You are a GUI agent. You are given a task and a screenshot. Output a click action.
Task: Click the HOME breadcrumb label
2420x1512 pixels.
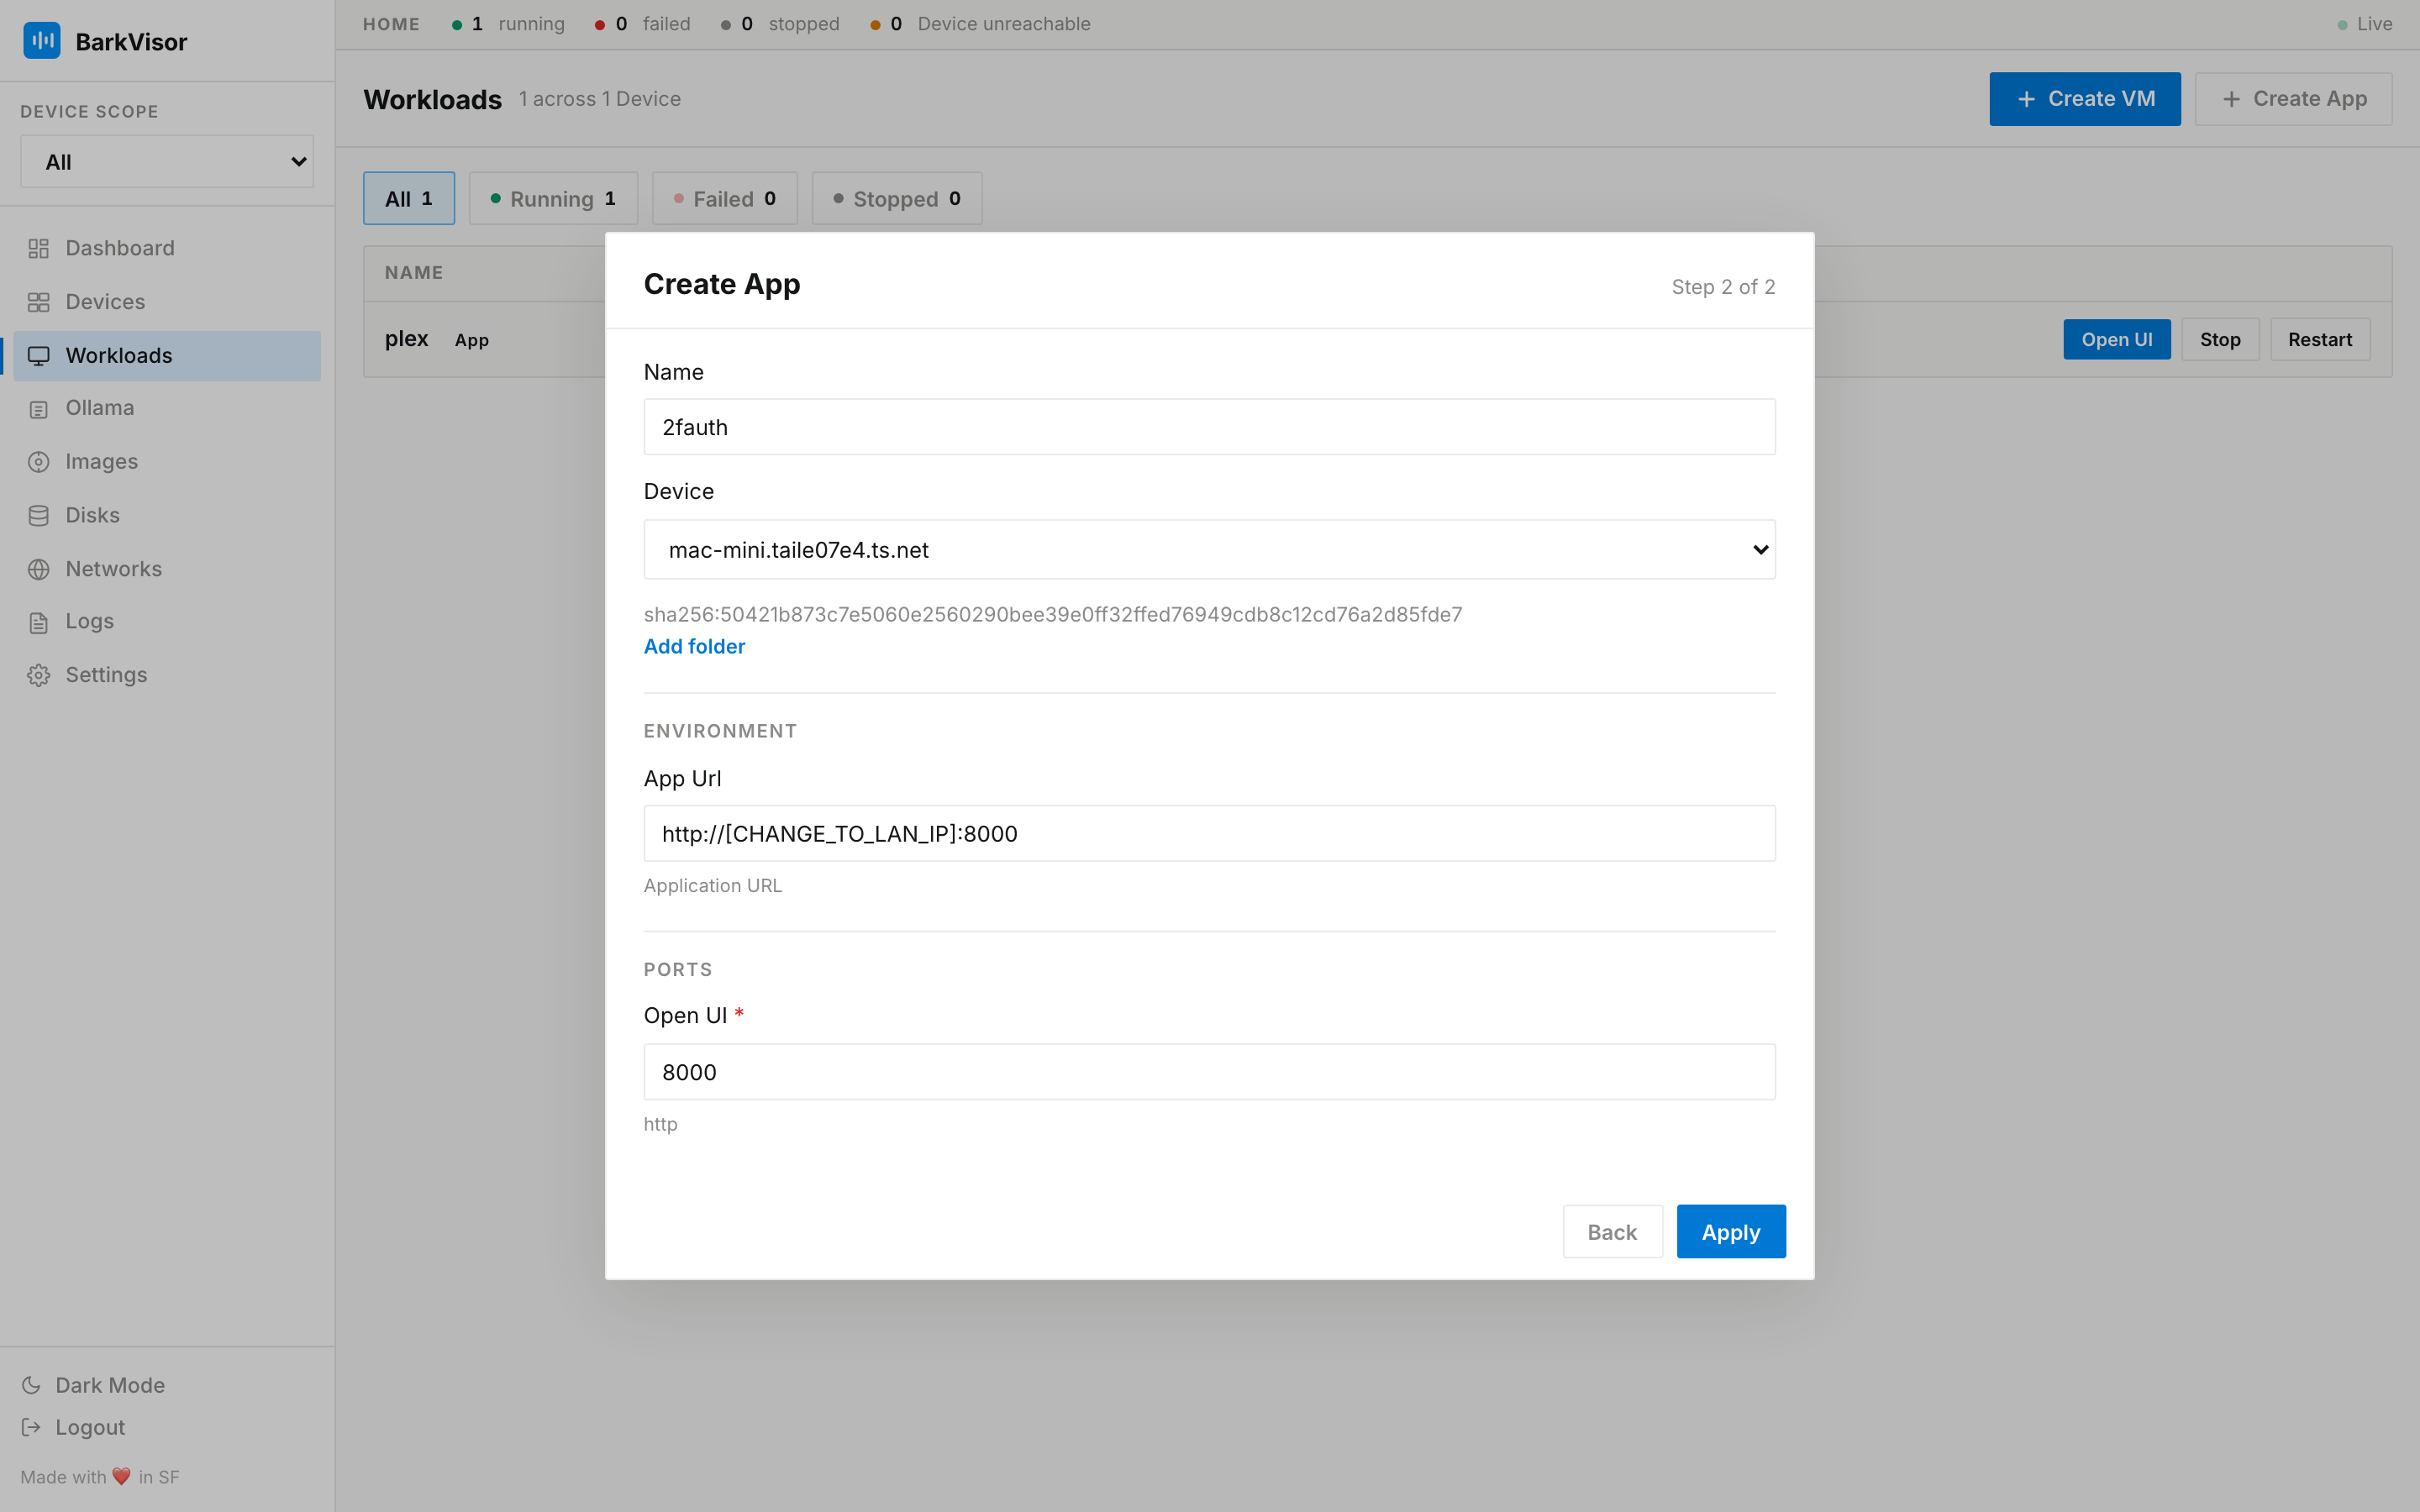point(391,24)
